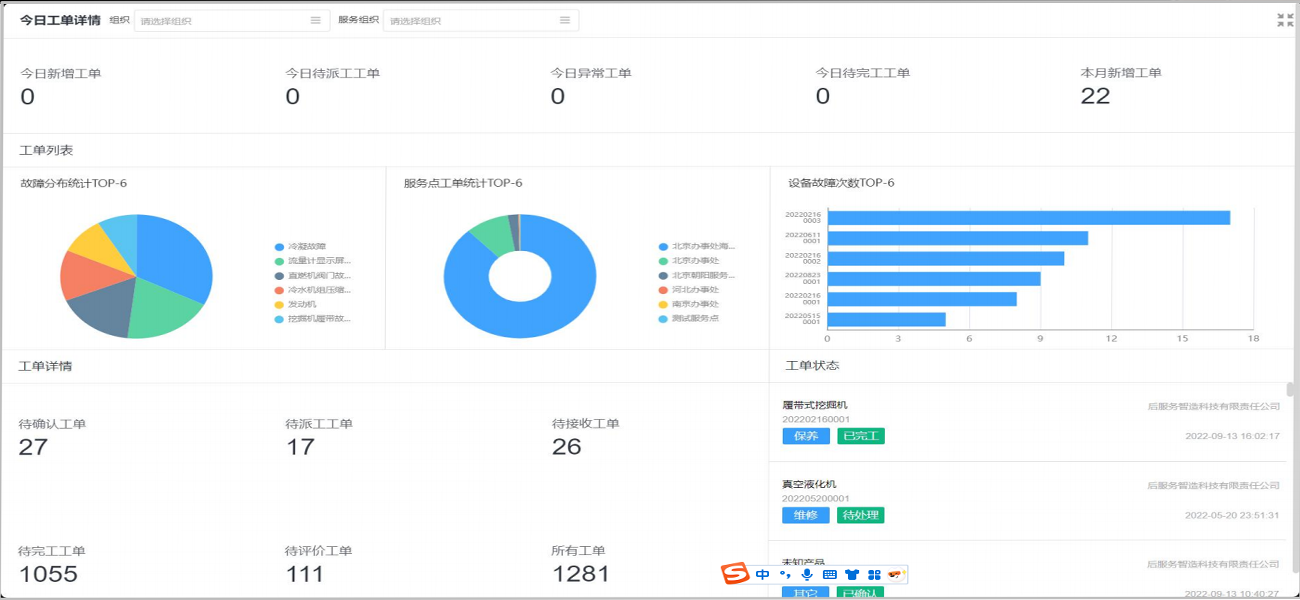Open the 真空液化机 work order entry
Image resolution: width=1300 pixels, height=600 pixels.
tap(1029, 501)
